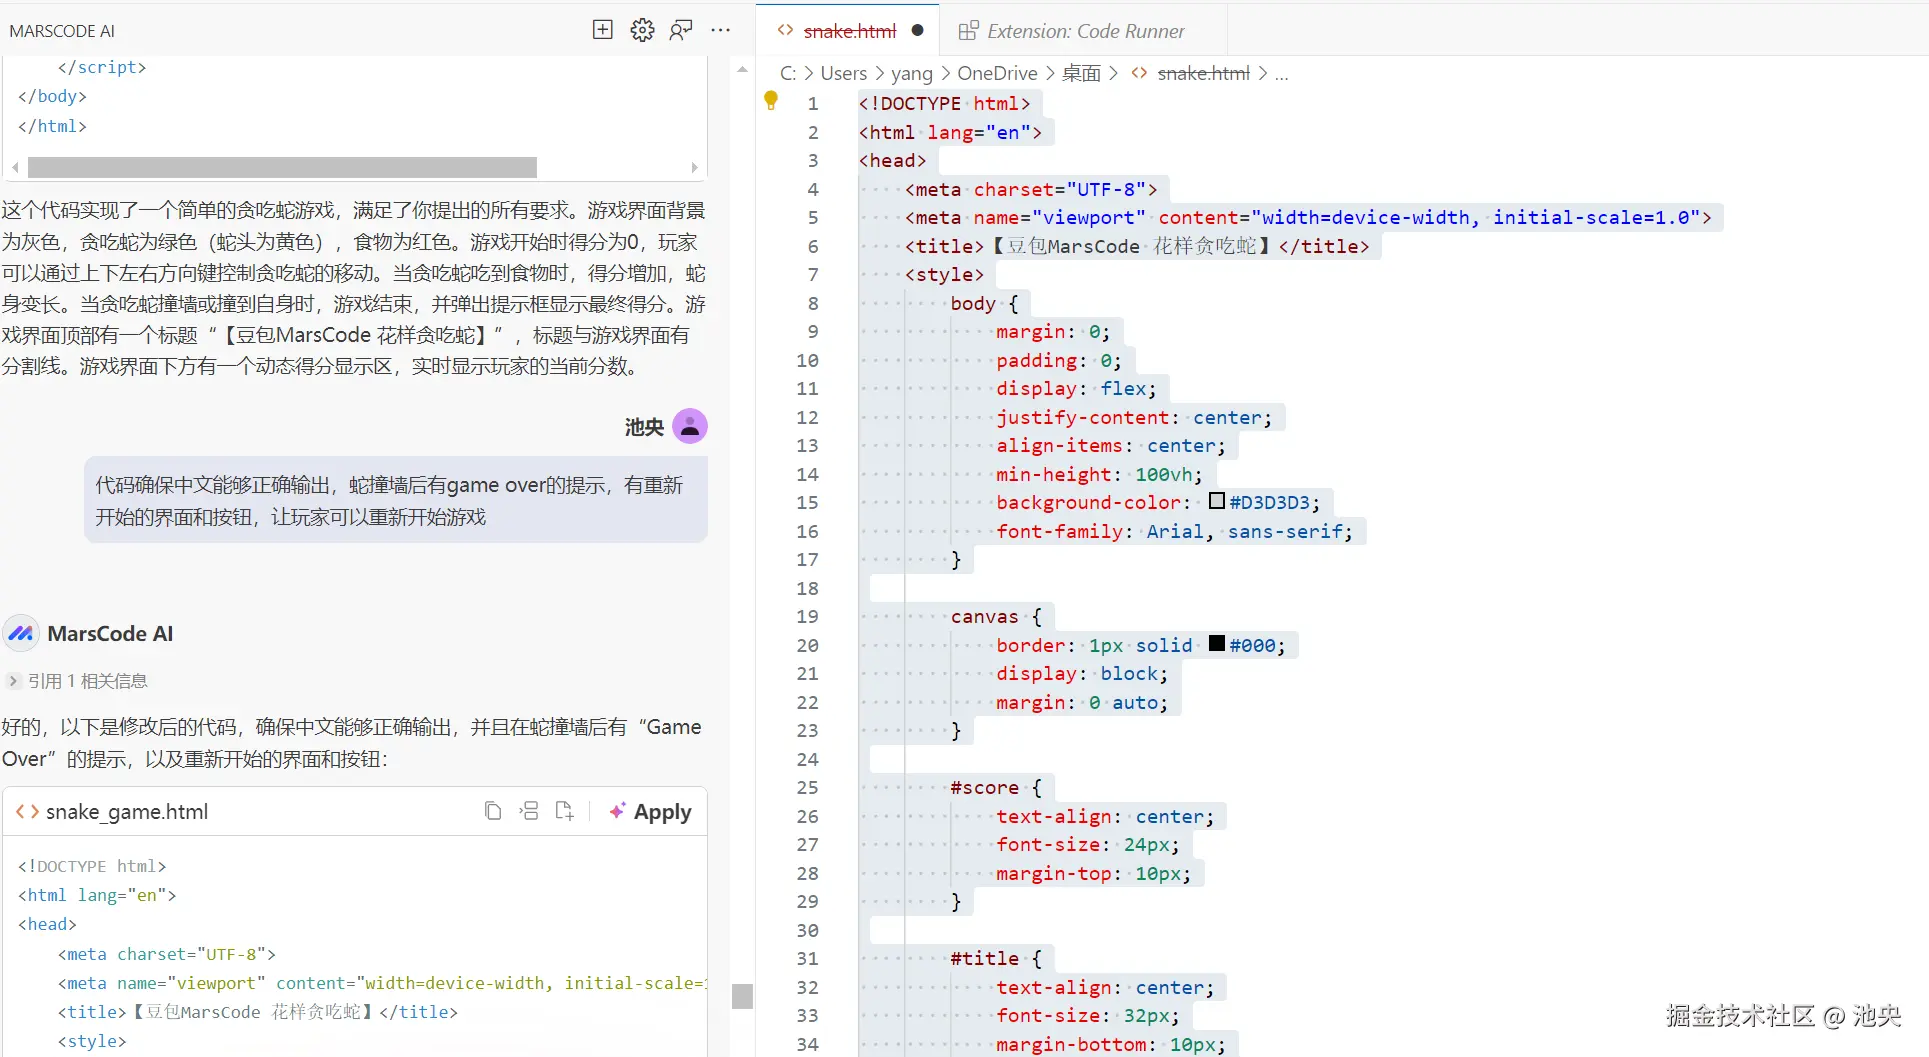Open the Users breadcrumb folder
The image size is (1929, 1057).
pyautogui.click(x=844, y=73)
